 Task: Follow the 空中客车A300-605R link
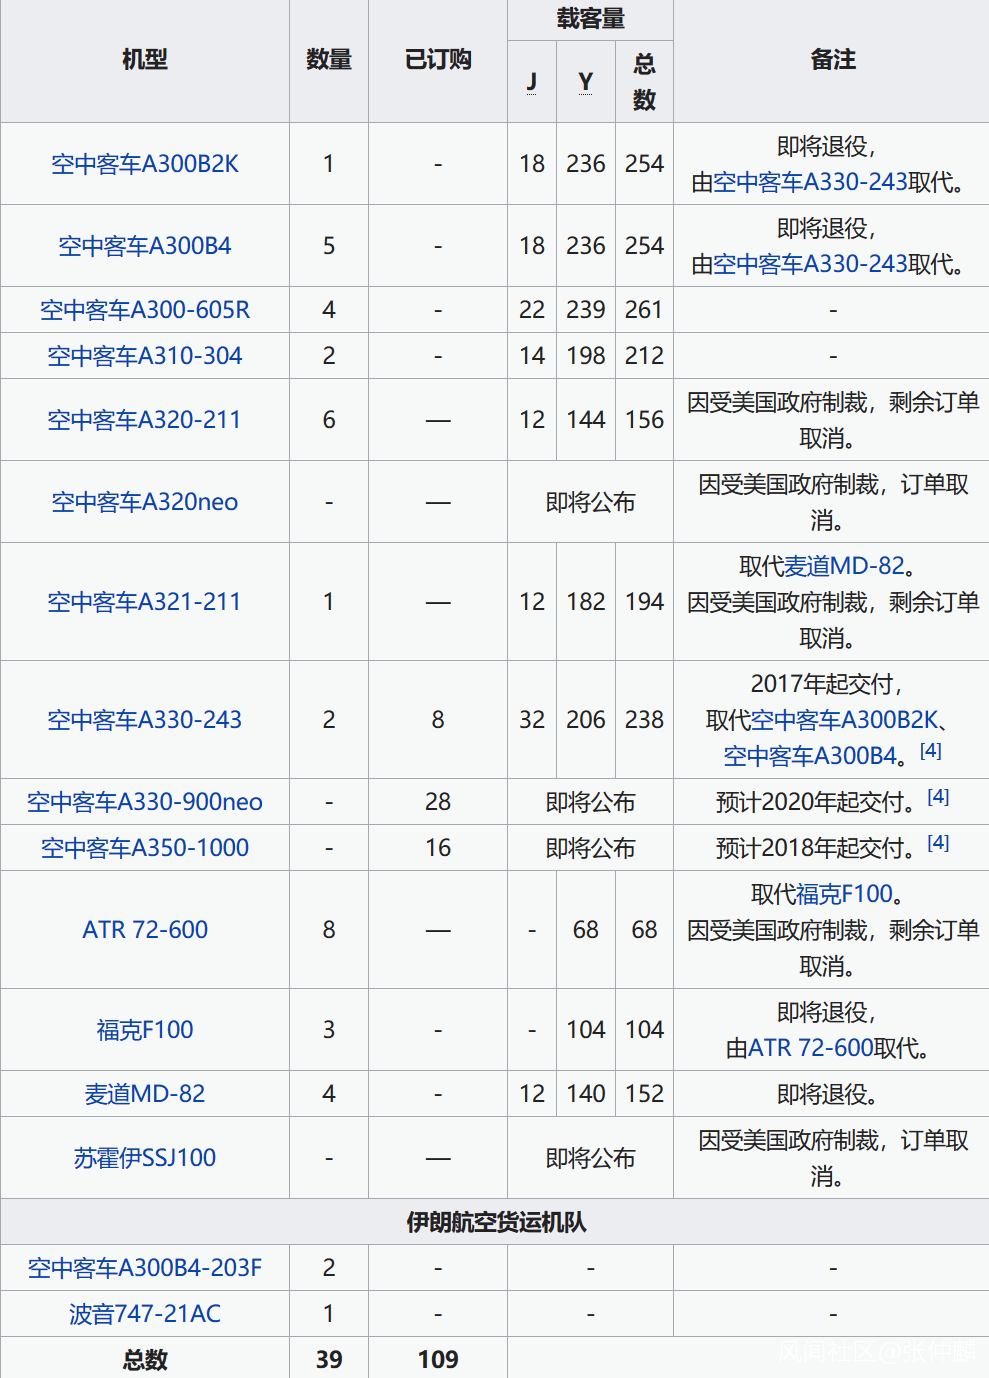pyautogui.click(x=145, y=310)
